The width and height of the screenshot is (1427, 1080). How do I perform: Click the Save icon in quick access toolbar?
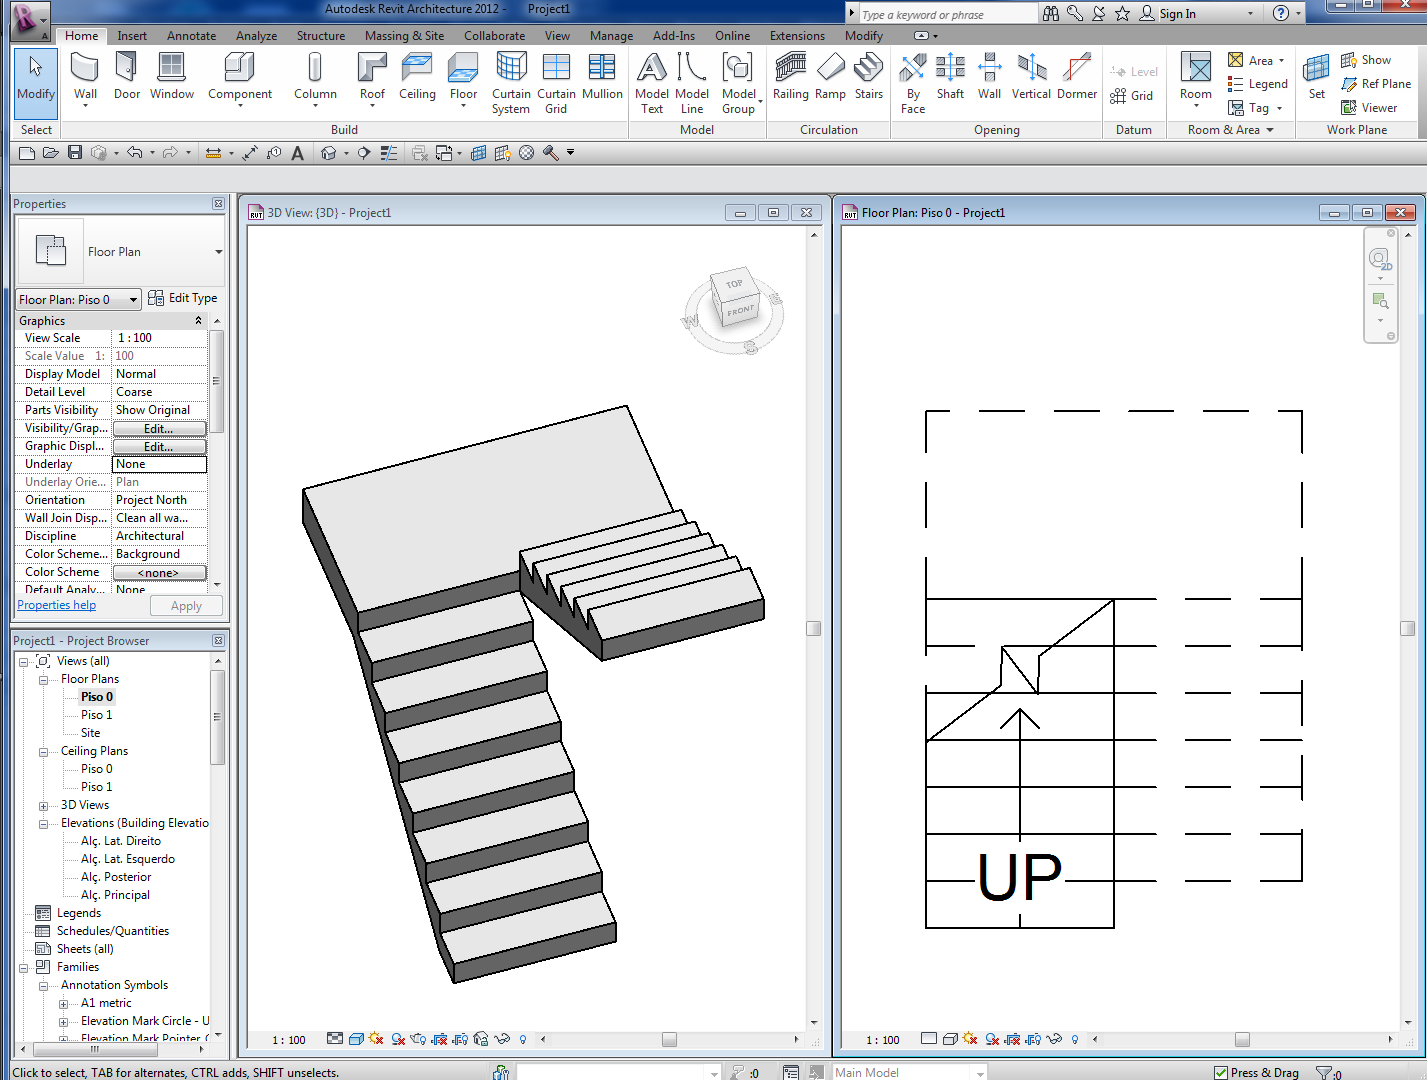click(75, 153)
